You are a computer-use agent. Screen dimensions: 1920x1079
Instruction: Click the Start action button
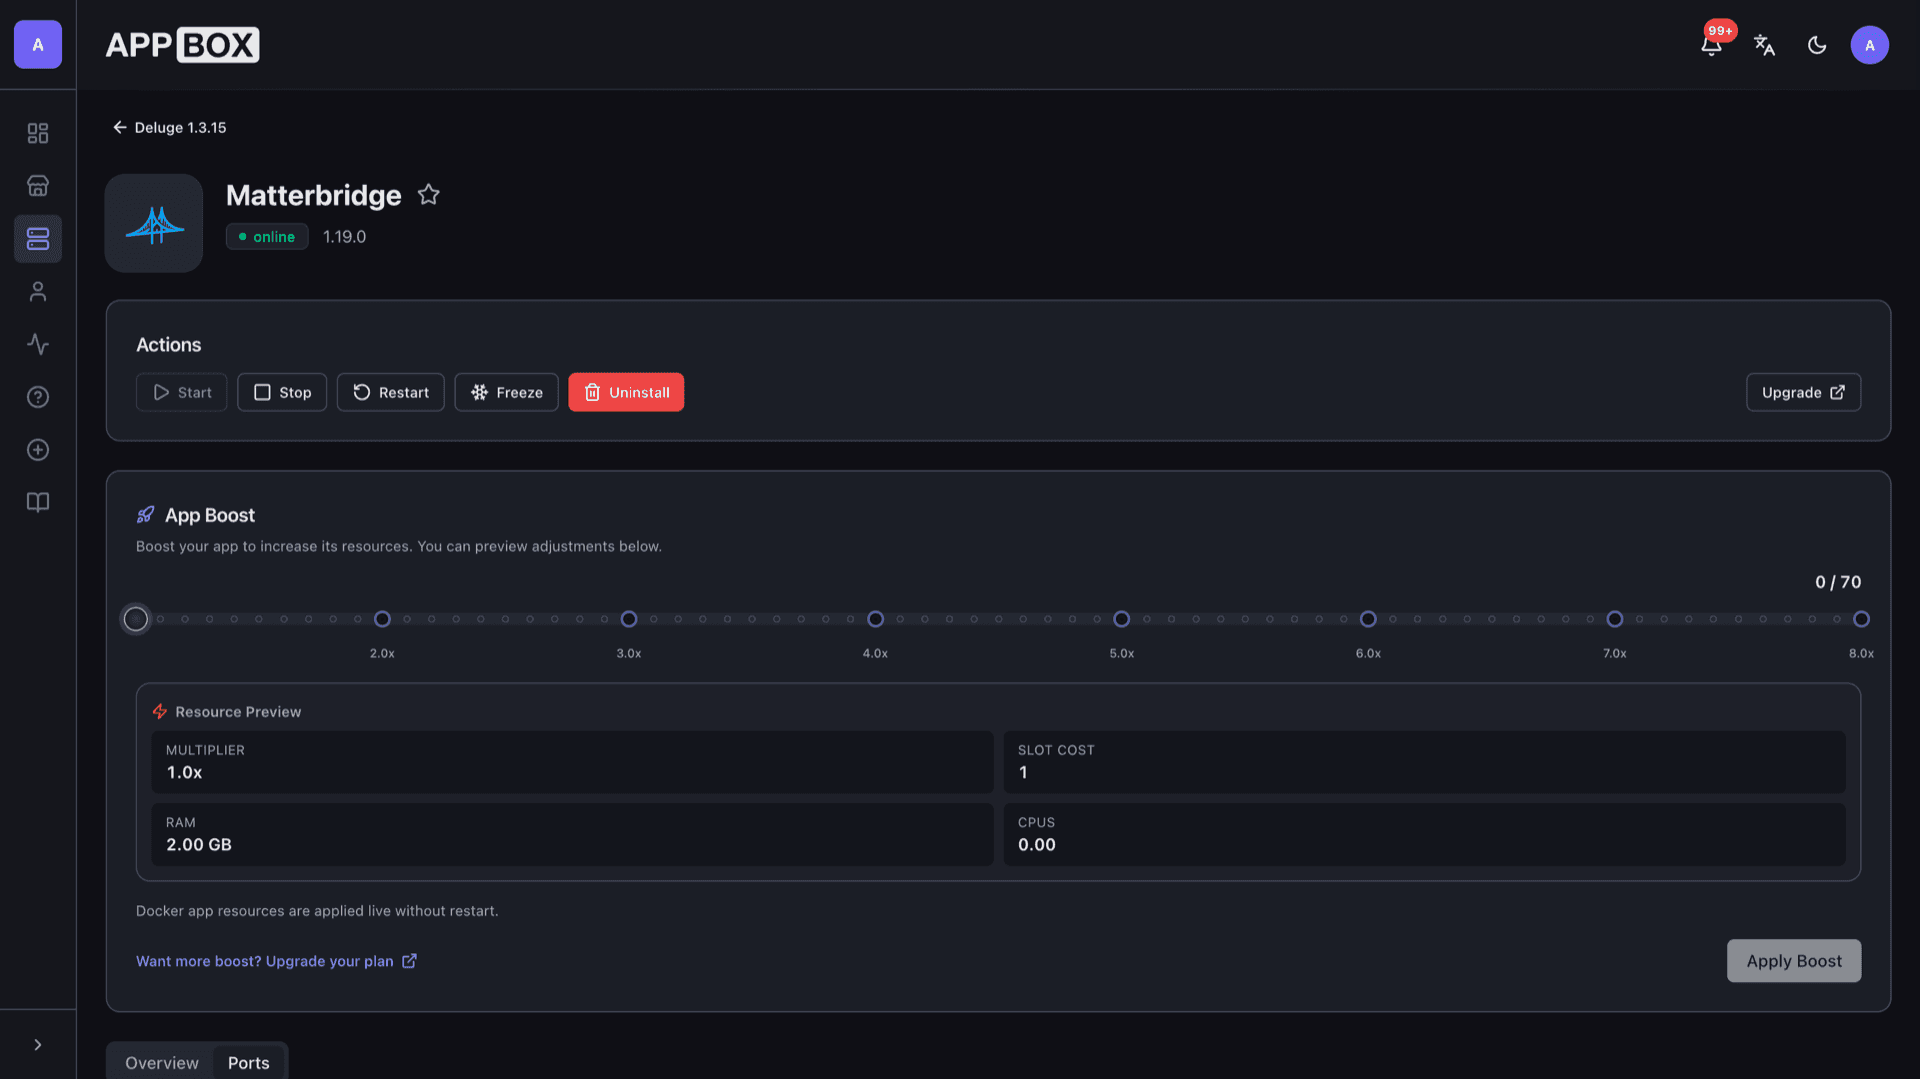point(182,393)
